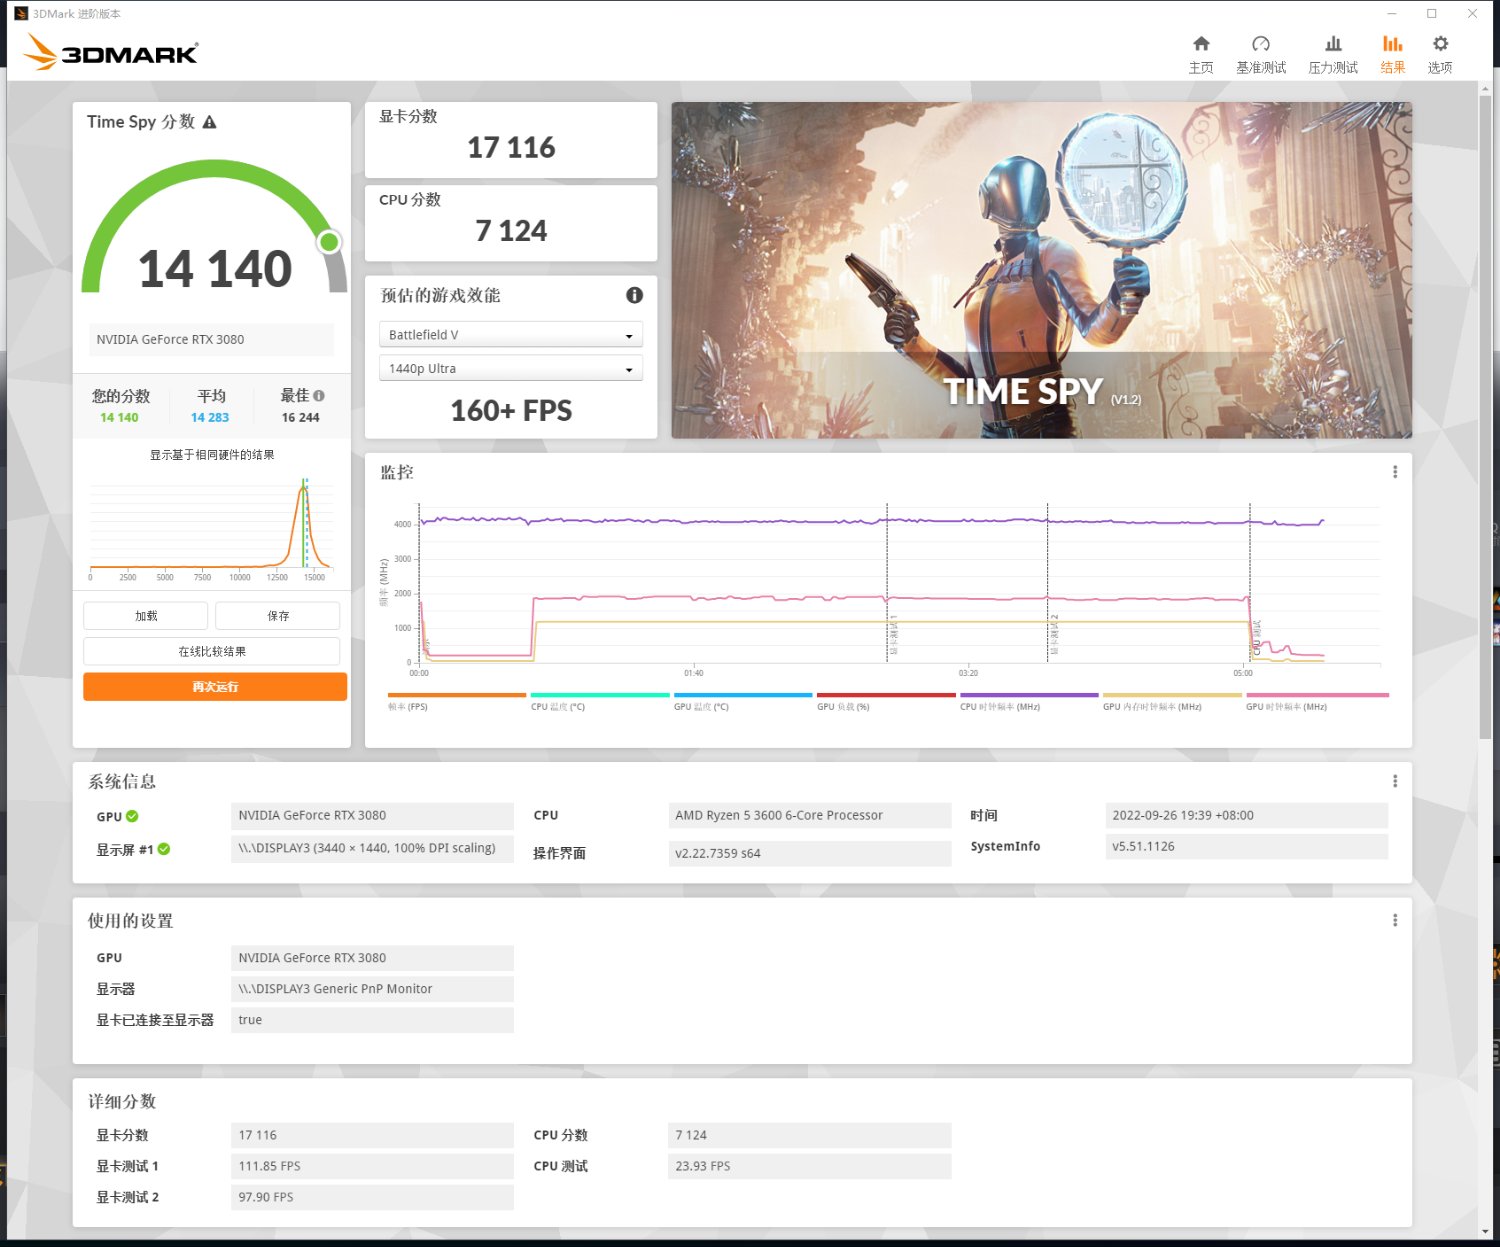Click Compare result online (在线比较结果) button
The image size is (1500, 1247).
212,651
